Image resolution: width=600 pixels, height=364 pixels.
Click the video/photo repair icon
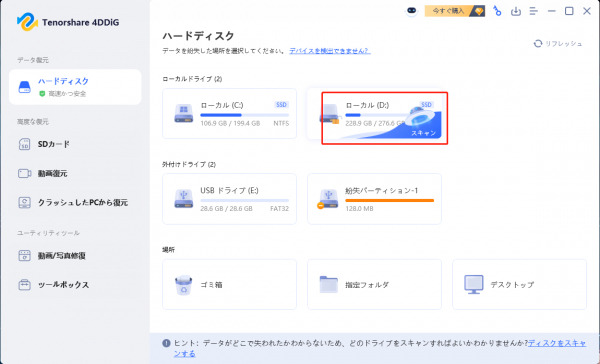click(x=24, y=256)
